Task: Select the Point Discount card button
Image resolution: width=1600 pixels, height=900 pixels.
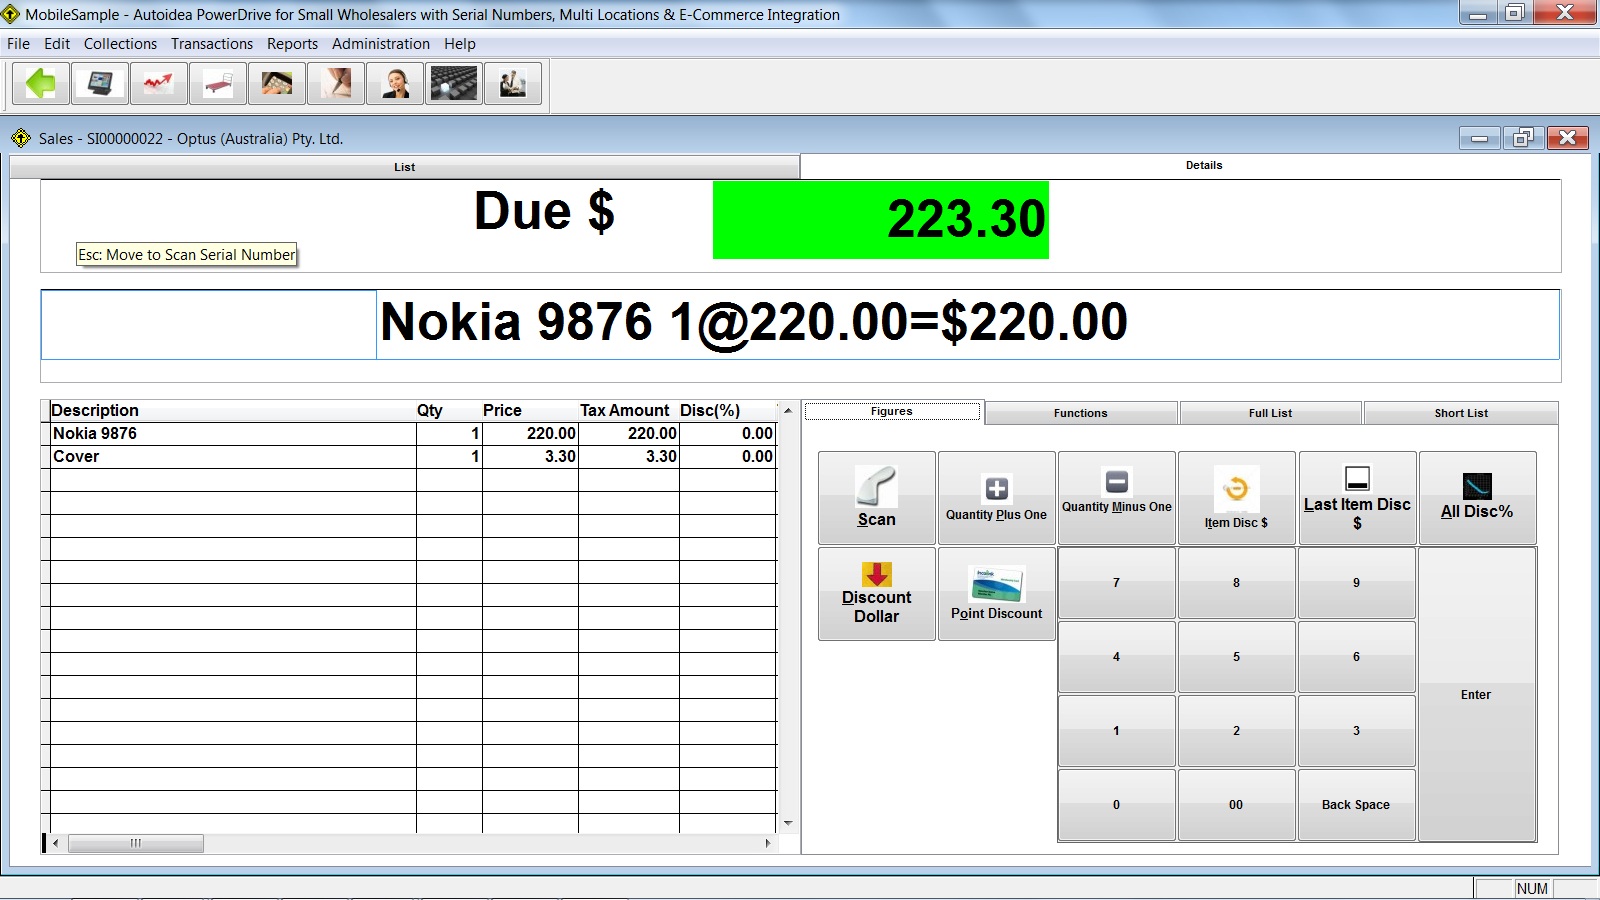Action: (996, 594)
